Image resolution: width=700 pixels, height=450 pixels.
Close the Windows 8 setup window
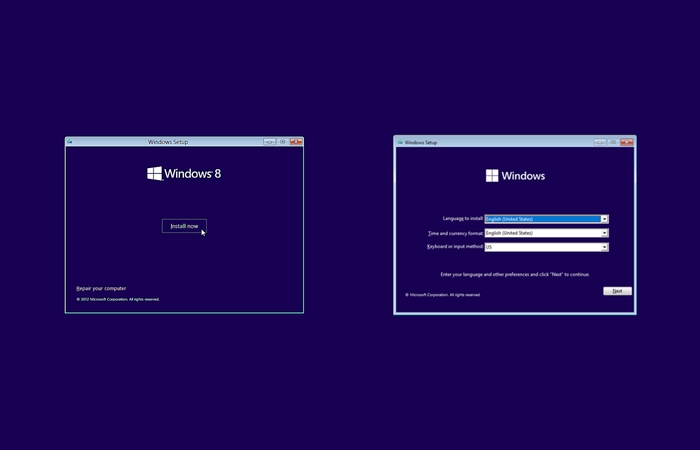pyautogui.click(x=296, y=142)
